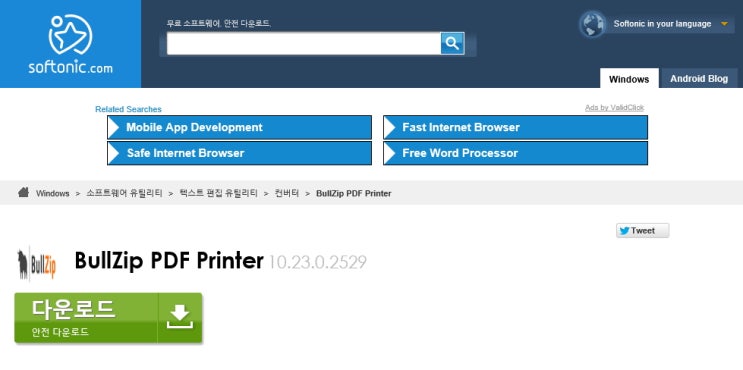743x370 pixels.
Task: Click the globe language icon
Action: [x=592, y=24]
